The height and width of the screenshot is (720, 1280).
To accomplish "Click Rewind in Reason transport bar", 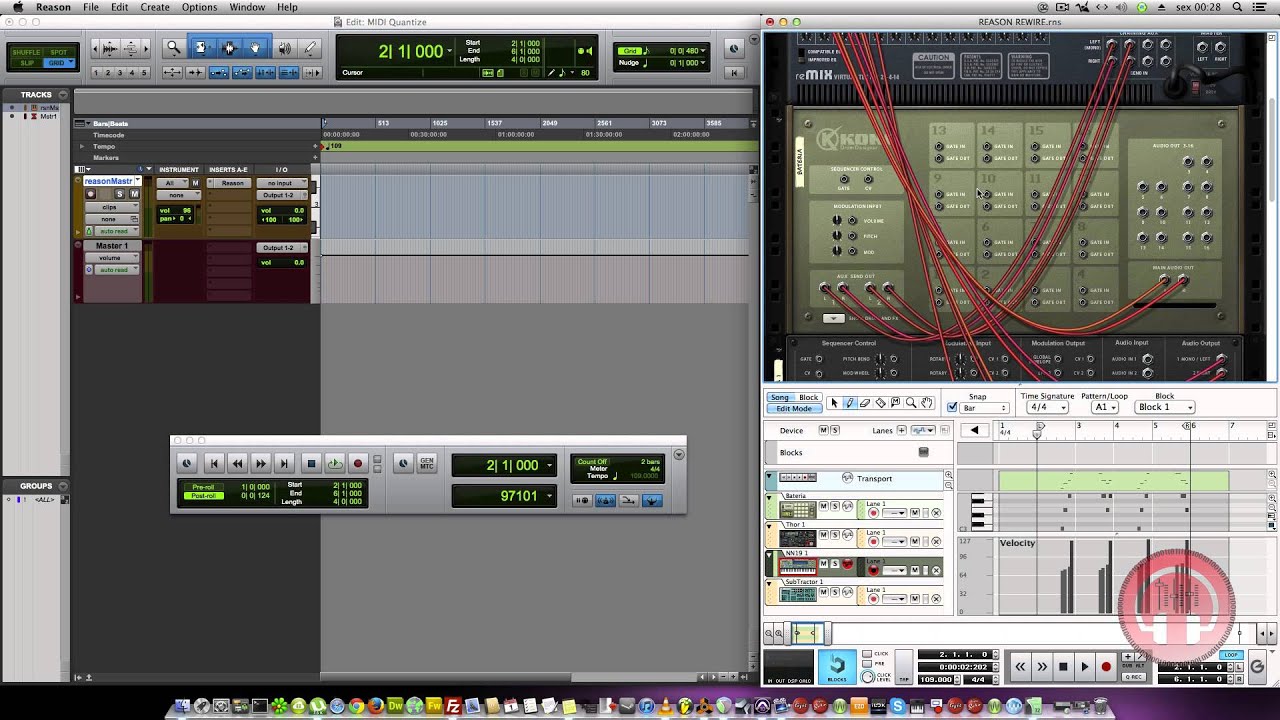I will [x=1020, y=667].
